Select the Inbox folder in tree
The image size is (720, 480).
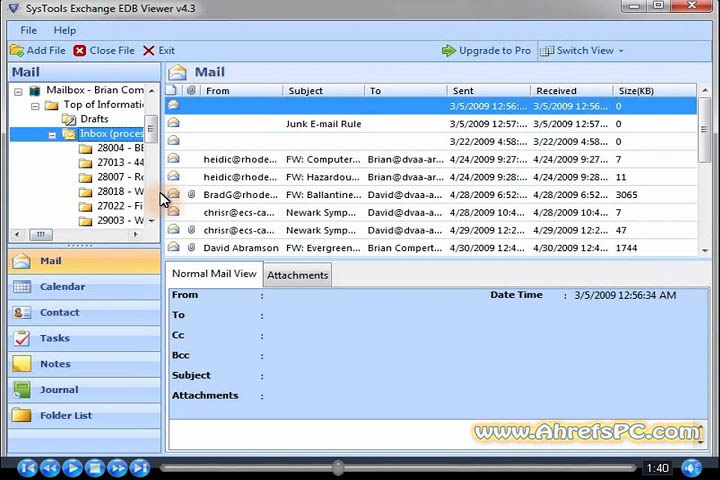point(111,134)
